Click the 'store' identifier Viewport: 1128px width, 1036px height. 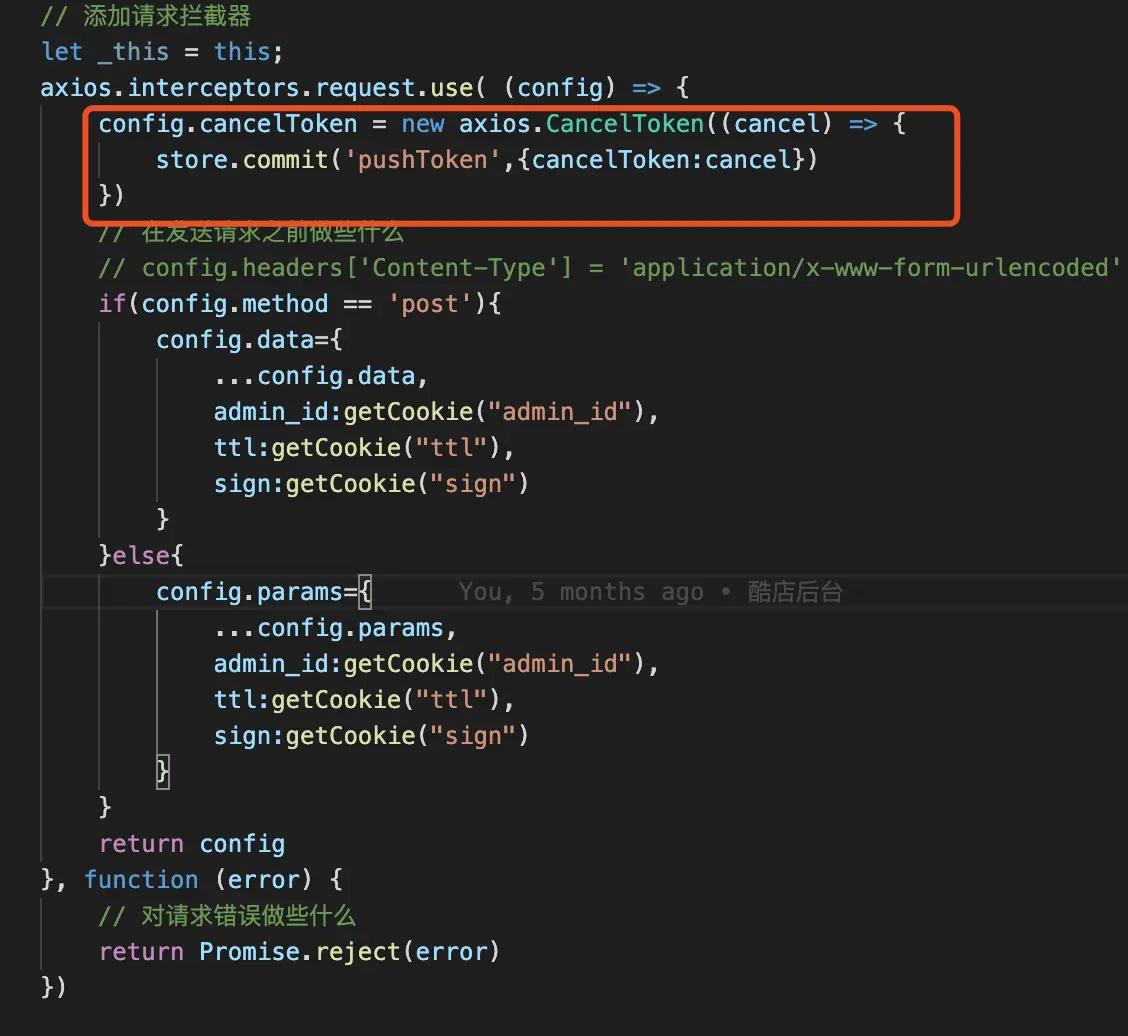point(192,160)
